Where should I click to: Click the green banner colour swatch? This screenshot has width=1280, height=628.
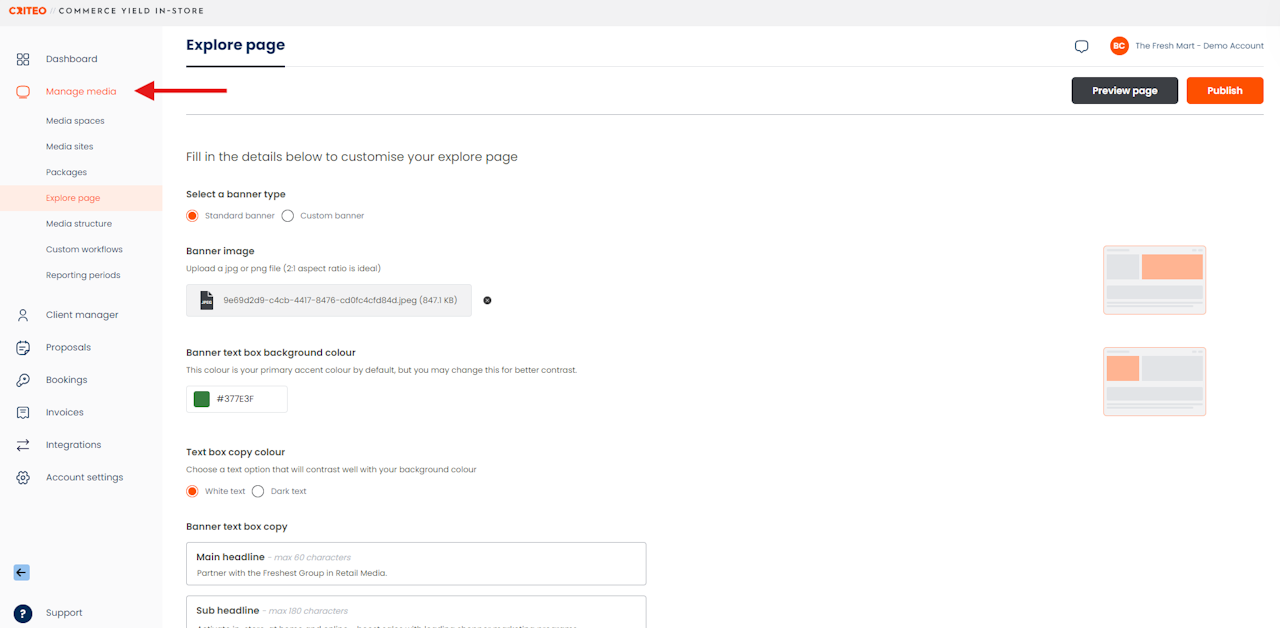point(202,399)
